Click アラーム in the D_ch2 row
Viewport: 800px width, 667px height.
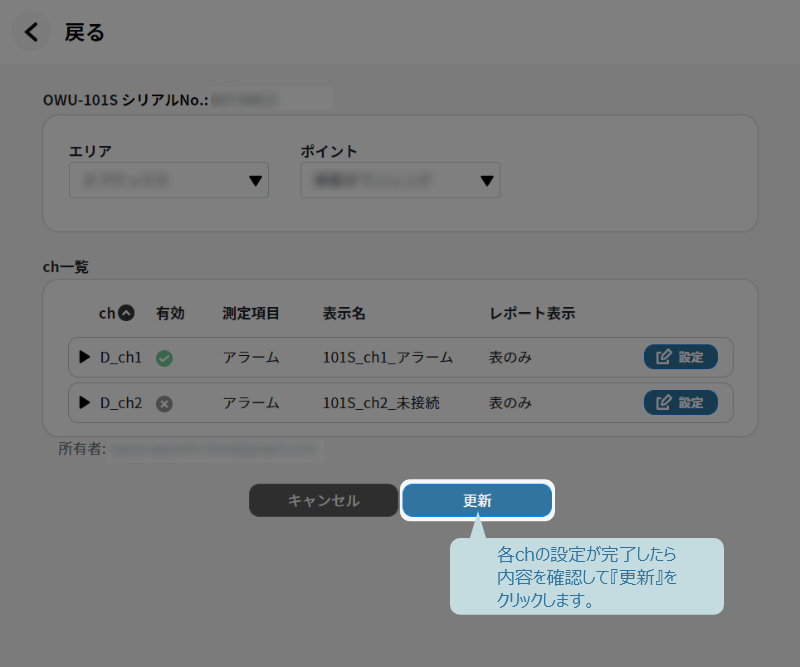click(x=251, y=403)
